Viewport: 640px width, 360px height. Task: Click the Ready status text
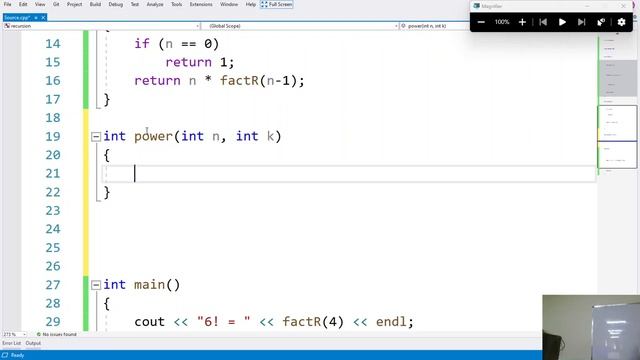(x=17, y=355)
